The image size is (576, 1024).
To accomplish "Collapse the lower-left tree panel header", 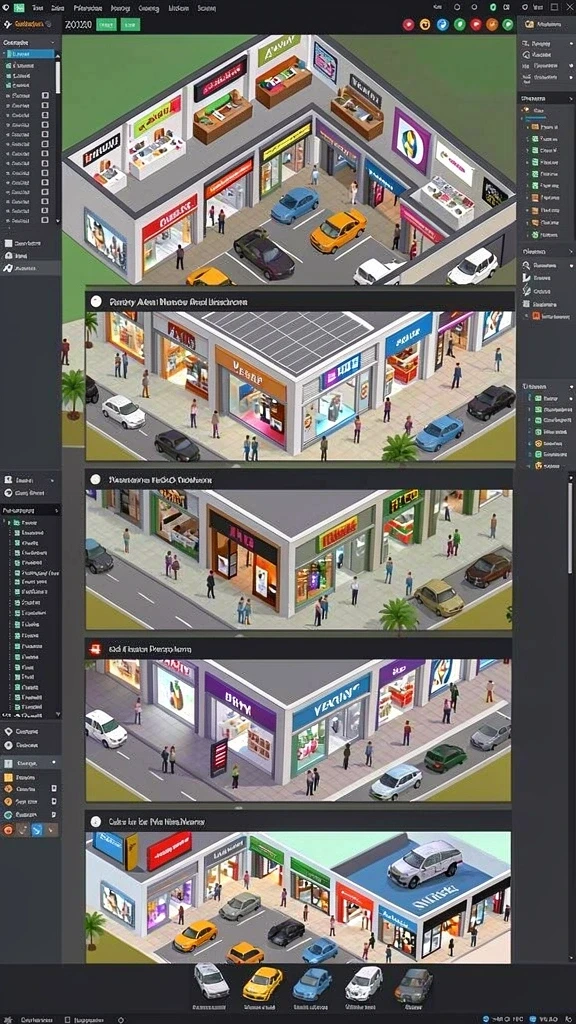I will tap(56, 510).
